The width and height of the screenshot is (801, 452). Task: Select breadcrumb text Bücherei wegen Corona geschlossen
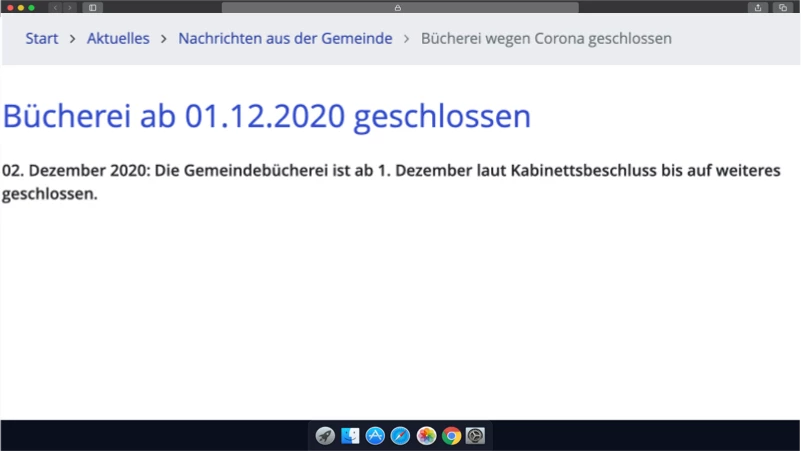[x=546, y=38]
